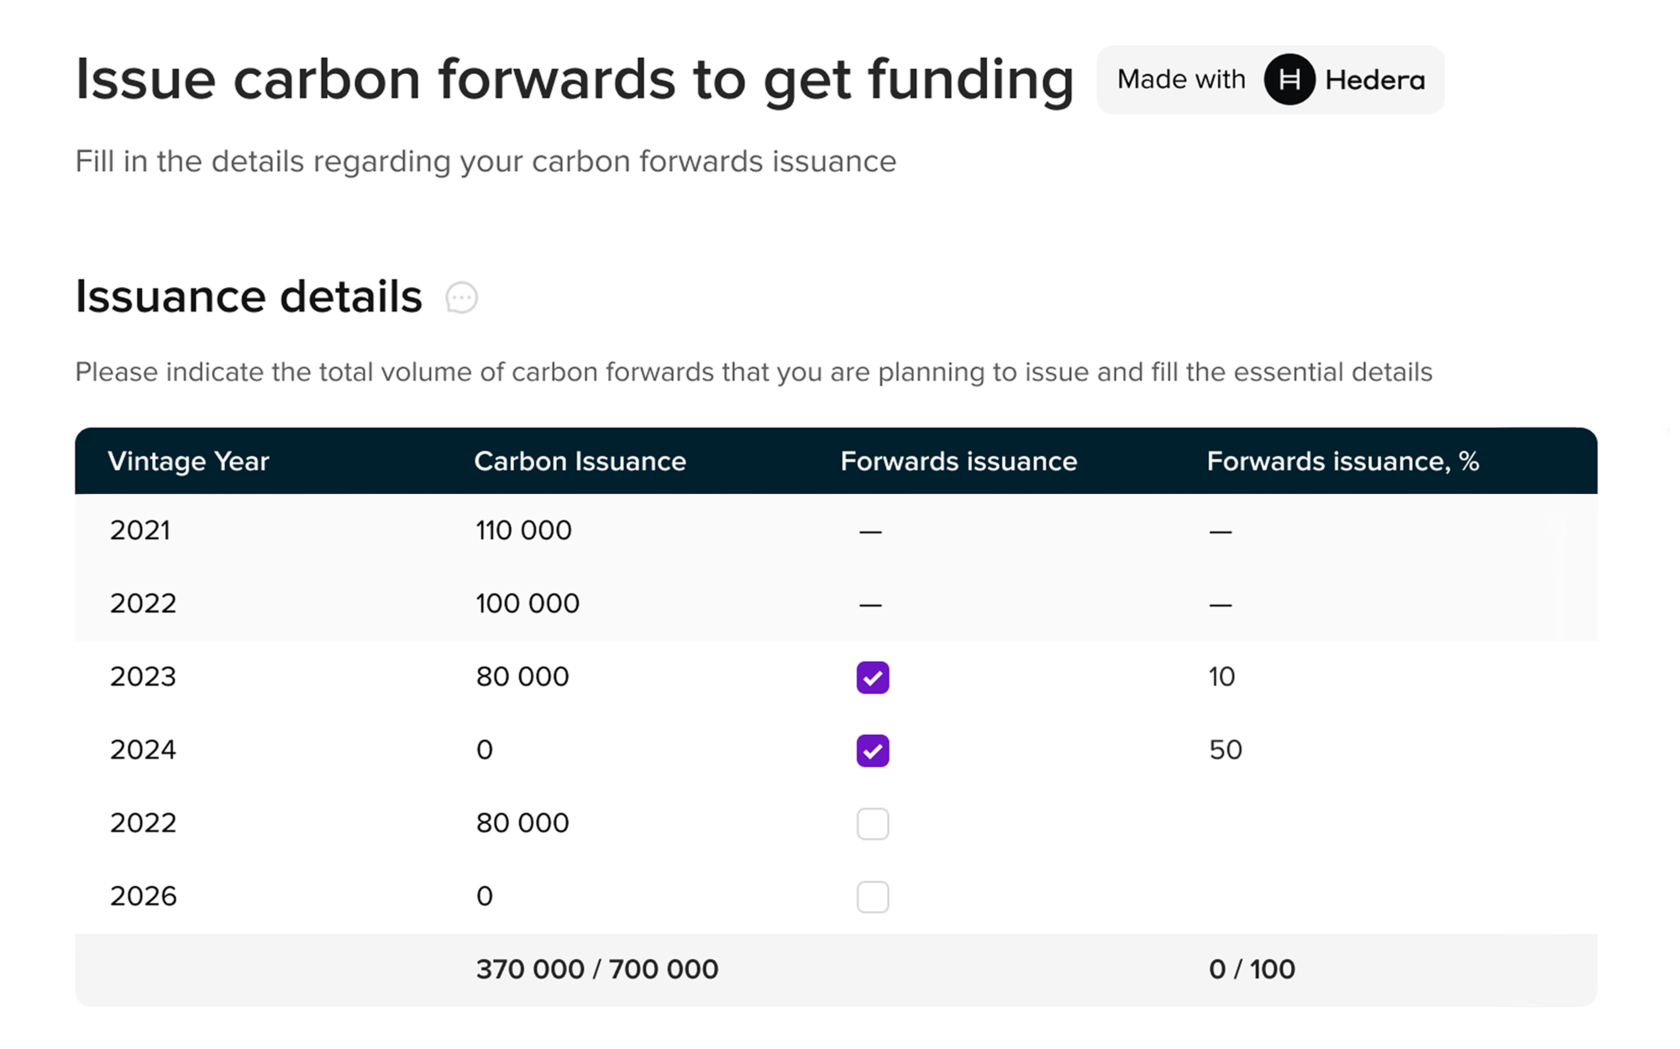Click the Forwards issuance column header
This screenshot has height=1049, width=1680.
(958, 461)
